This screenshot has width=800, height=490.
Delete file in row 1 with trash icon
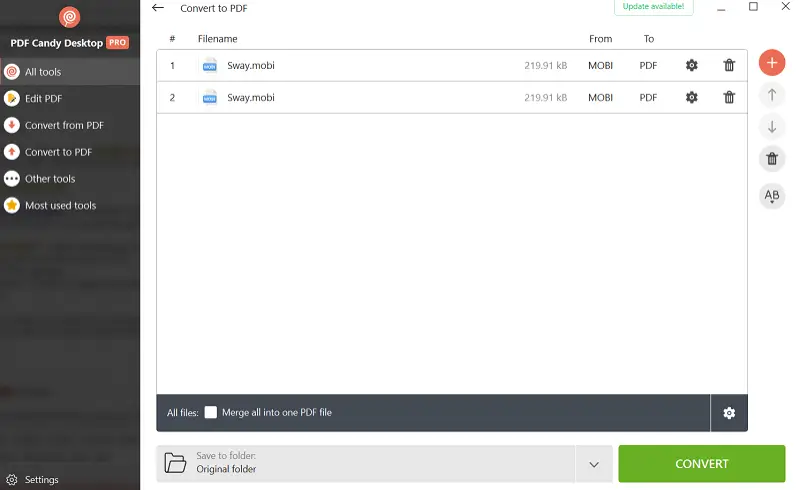click(729, 65)
